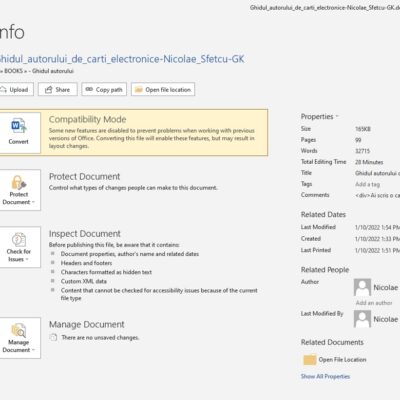Image resolution: width=400 pixels, height=400 pixels.
Task: Click 'Document properties, author's name' list item
Action: pos(130,254)
